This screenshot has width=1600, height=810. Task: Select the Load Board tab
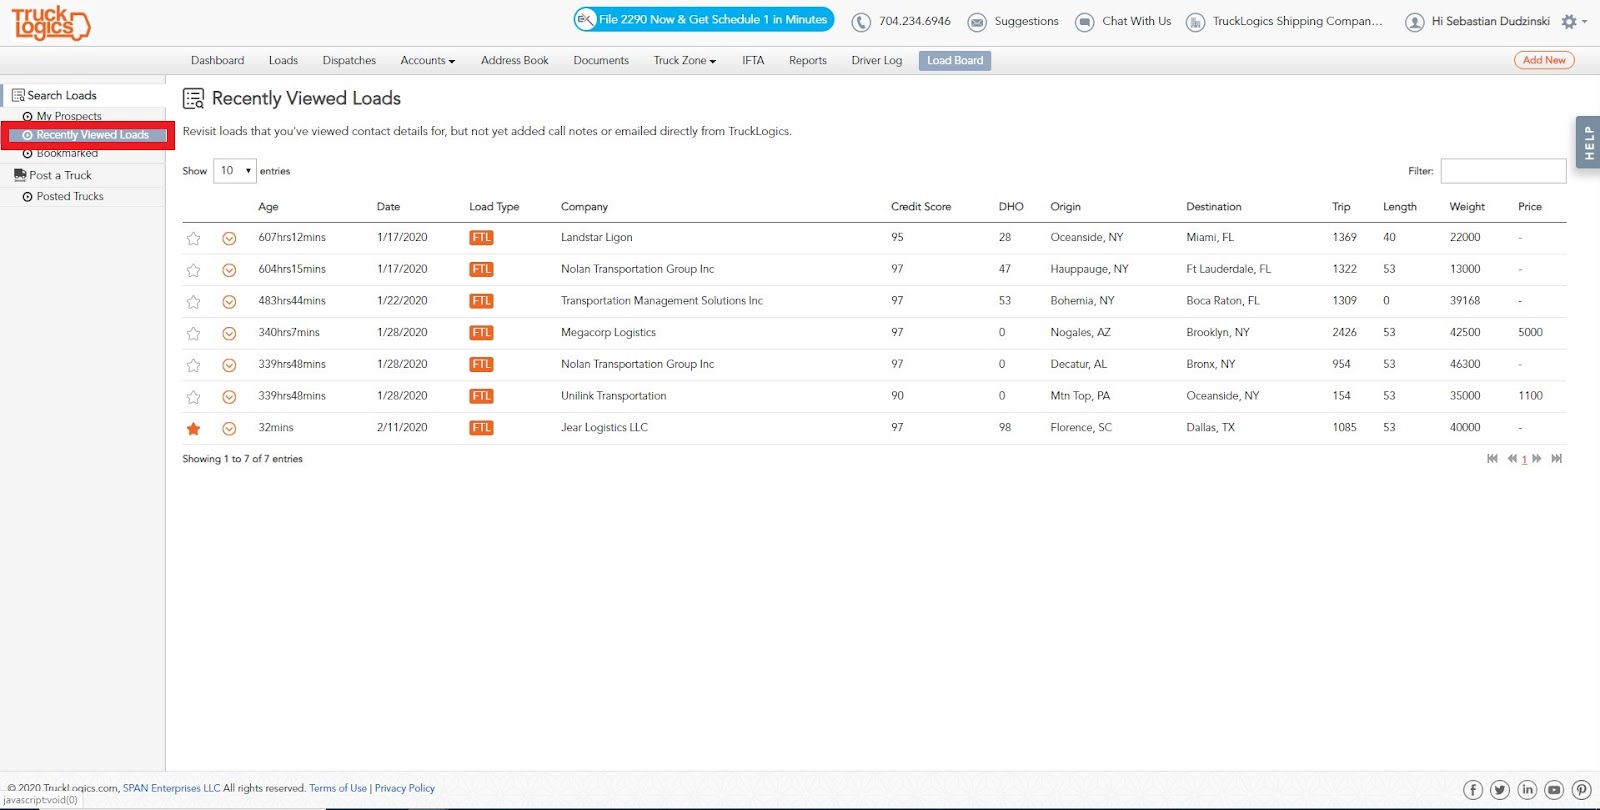[x=955, y=61]
